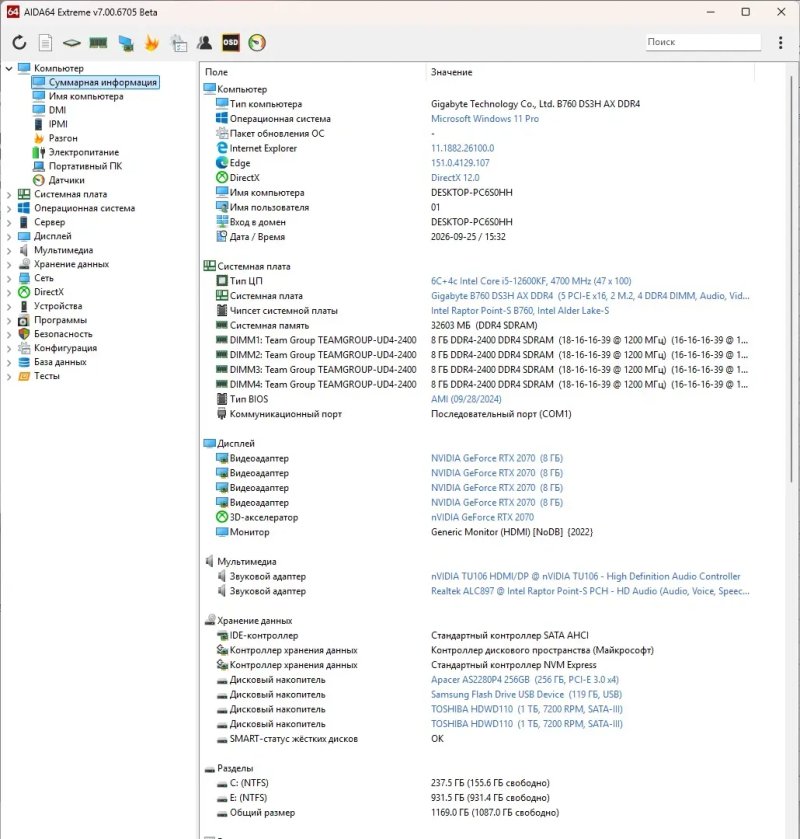Click the Refresh toolbar icon
The width and height of the screenshot is (800, 839).
(x=19, y=43)
